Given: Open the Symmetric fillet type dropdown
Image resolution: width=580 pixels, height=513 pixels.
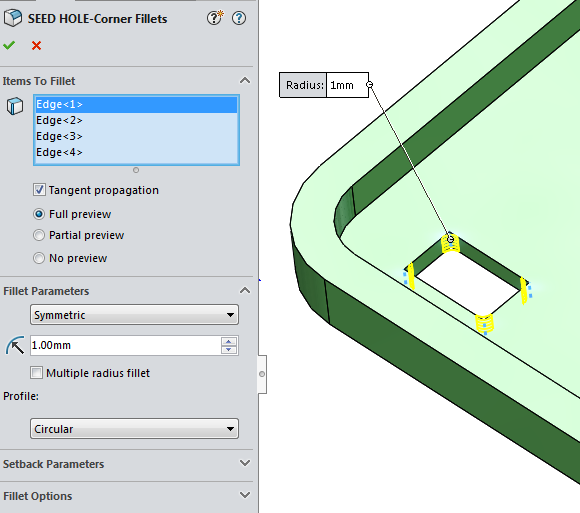Looking at the screenshot, I should coord(134,315).
